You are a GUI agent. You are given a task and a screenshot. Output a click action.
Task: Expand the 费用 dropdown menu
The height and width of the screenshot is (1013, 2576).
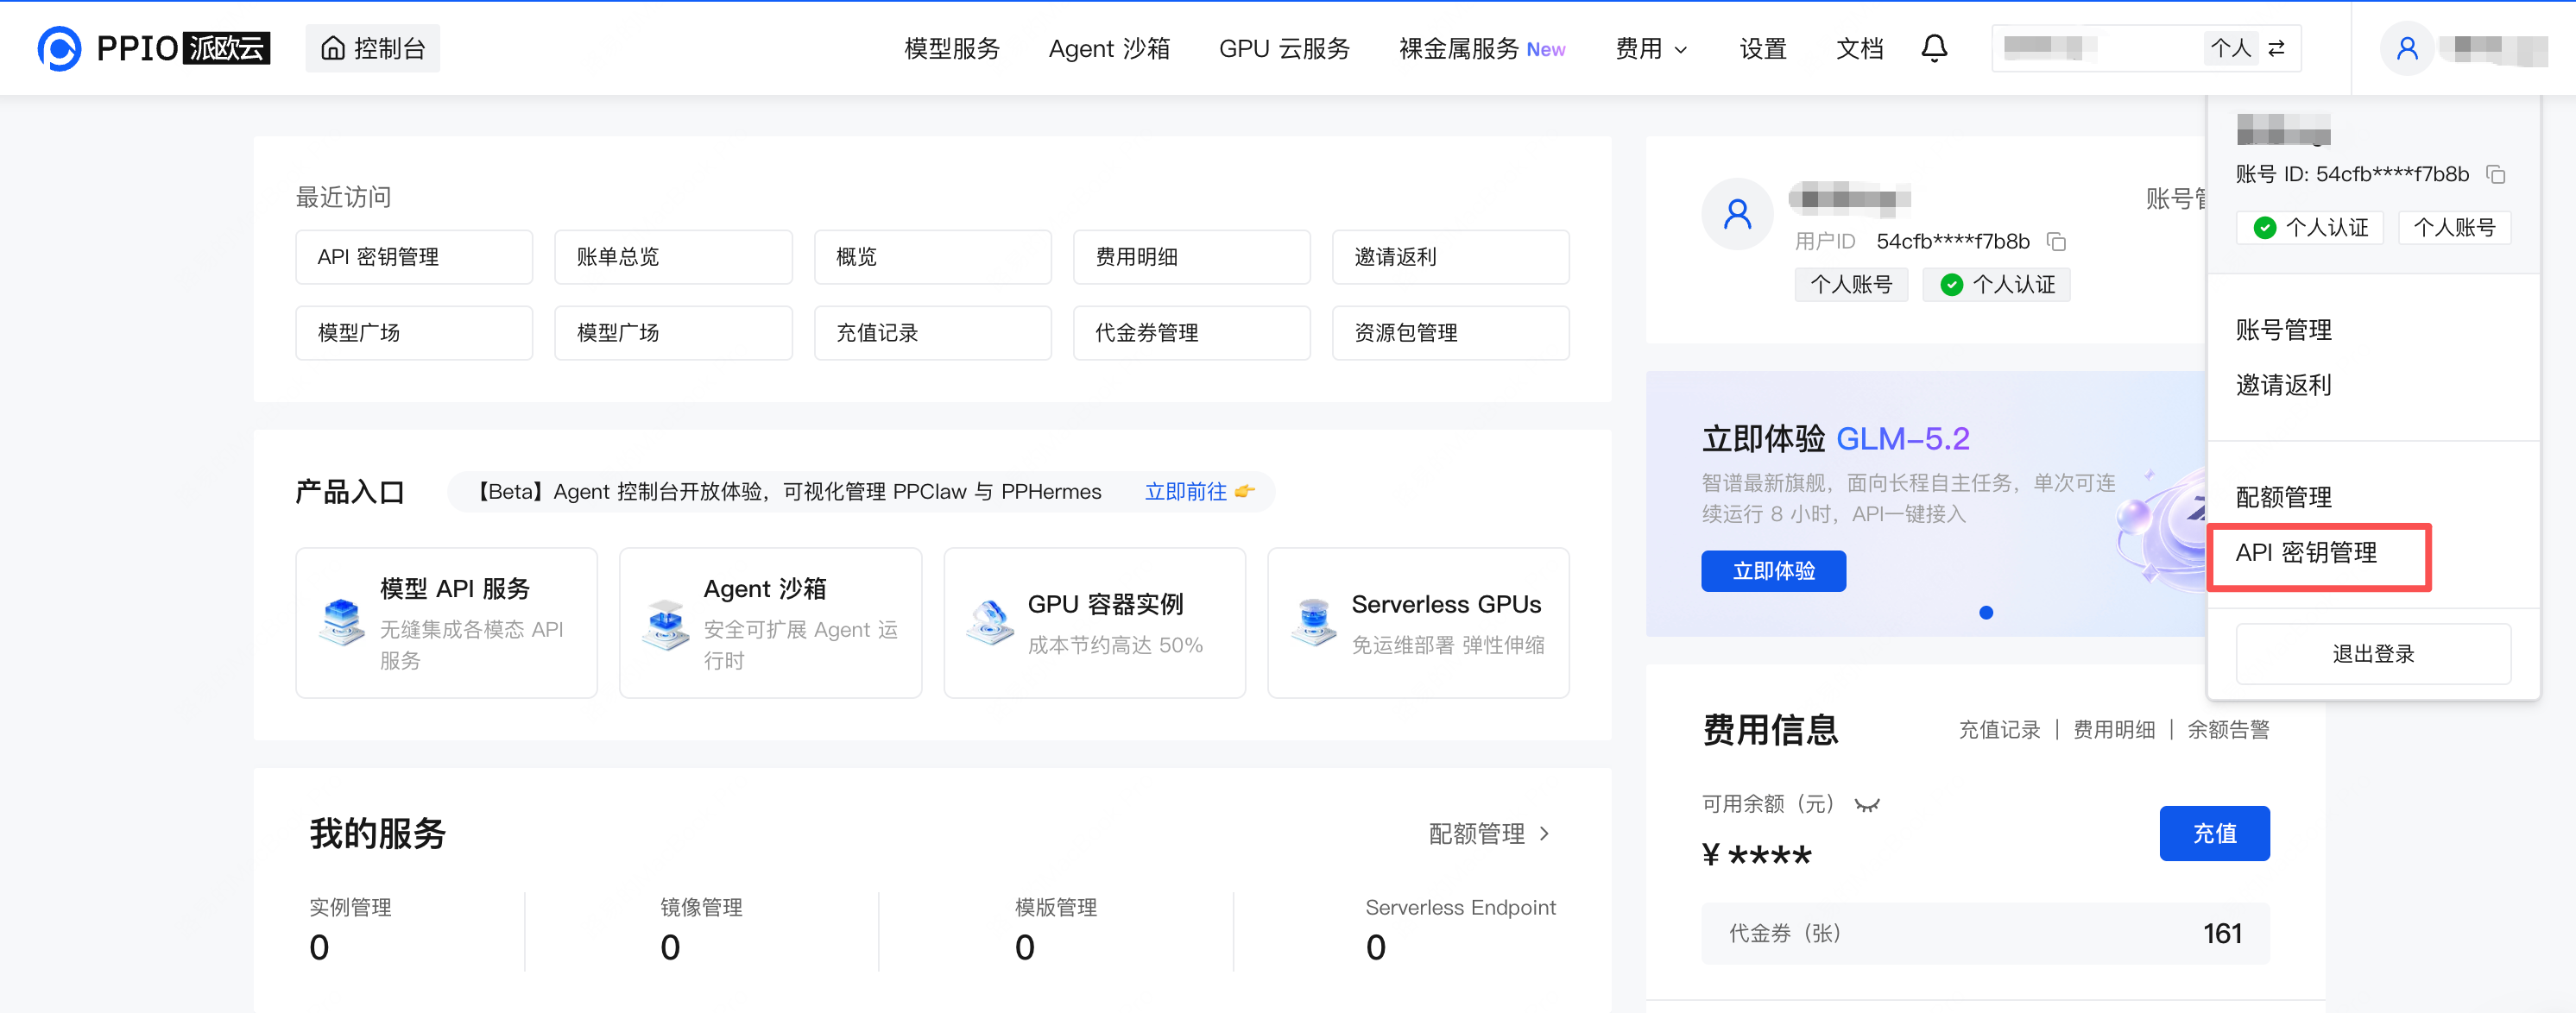[1651, 49]
